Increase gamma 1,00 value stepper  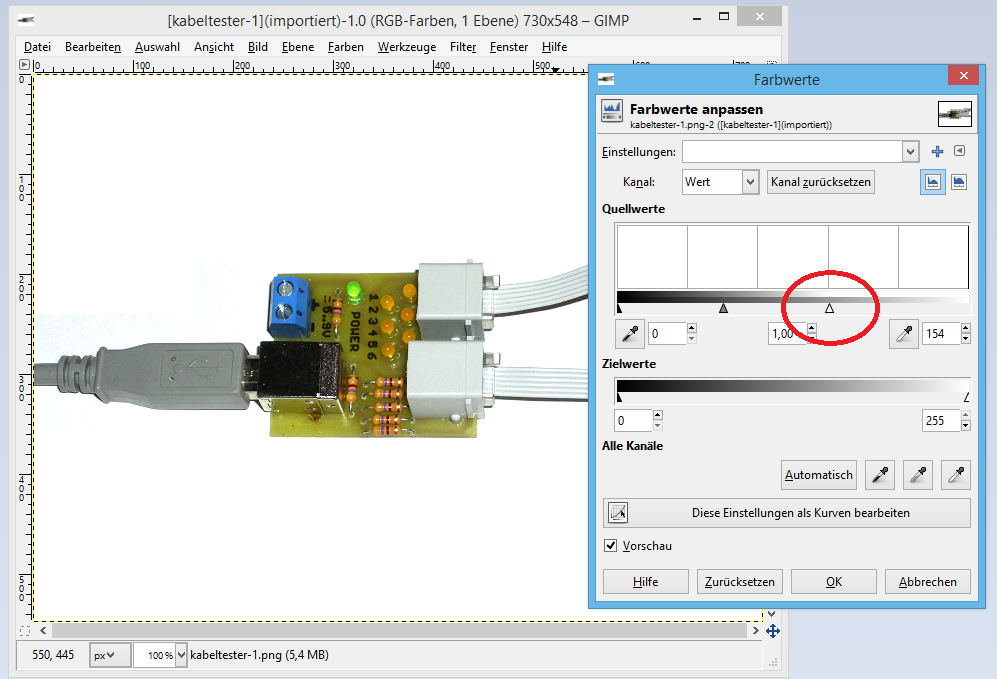click(811, 328)
